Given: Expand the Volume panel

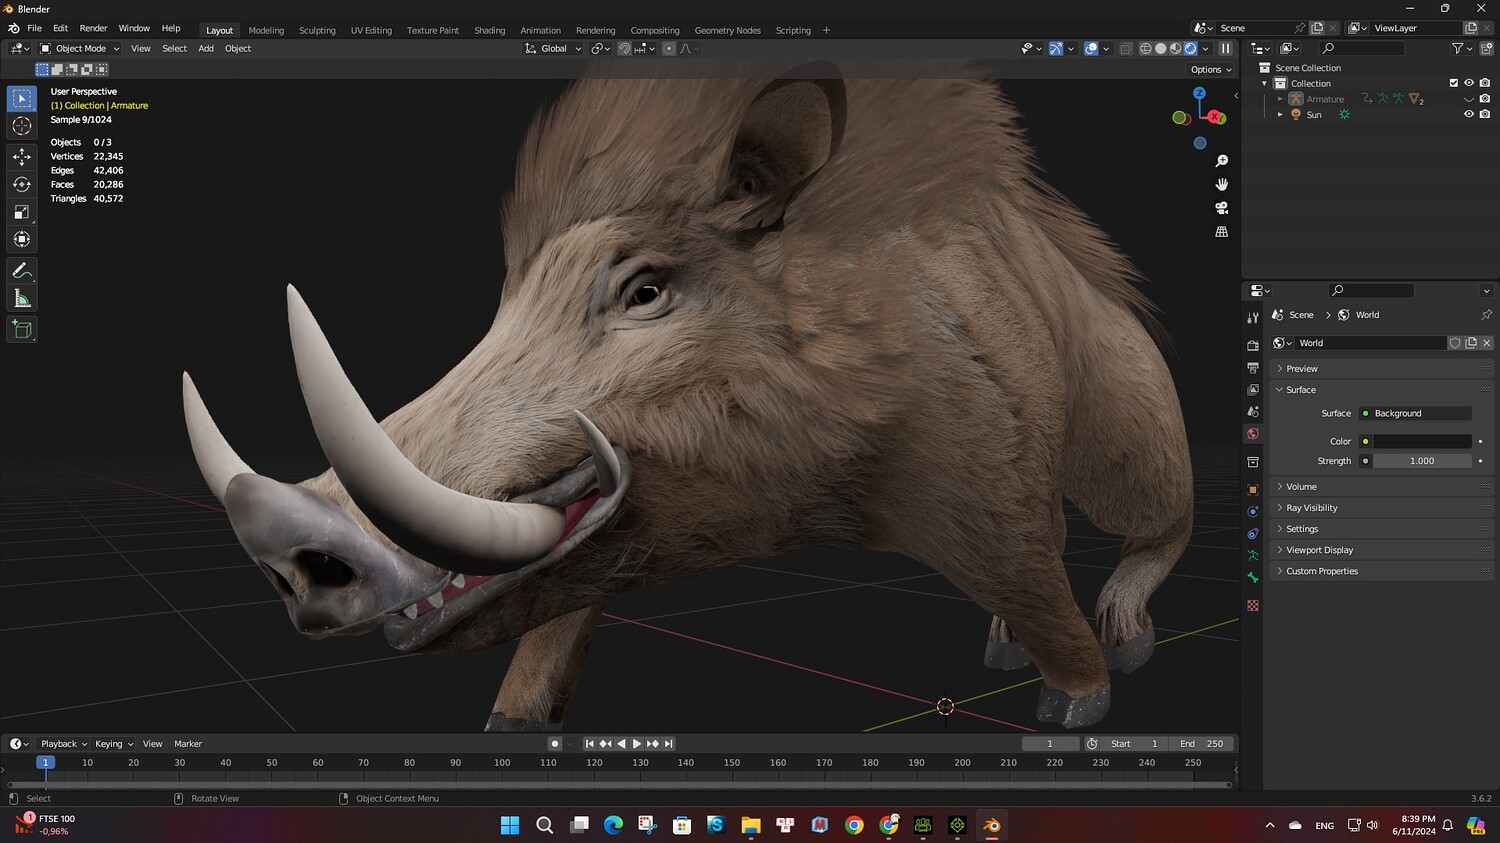Looking at the screenshot, I should tap(1301, 487).
